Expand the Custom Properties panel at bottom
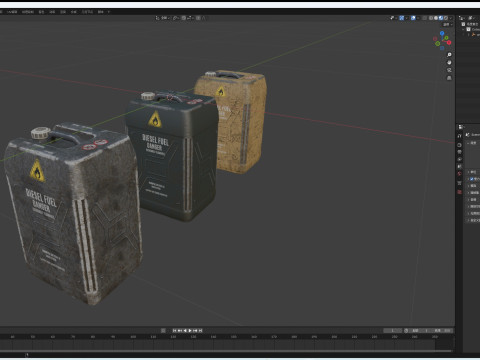The image size is (480, 360). 473,220
